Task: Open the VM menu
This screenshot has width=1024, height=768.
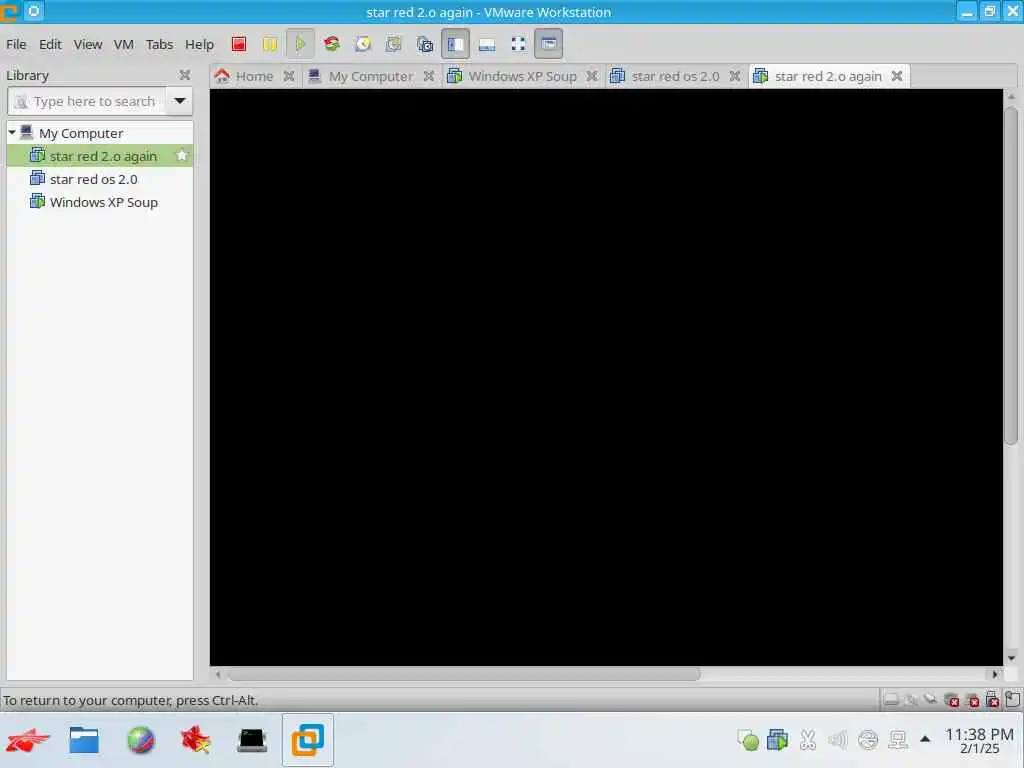Action: click(x=123, y=44)
